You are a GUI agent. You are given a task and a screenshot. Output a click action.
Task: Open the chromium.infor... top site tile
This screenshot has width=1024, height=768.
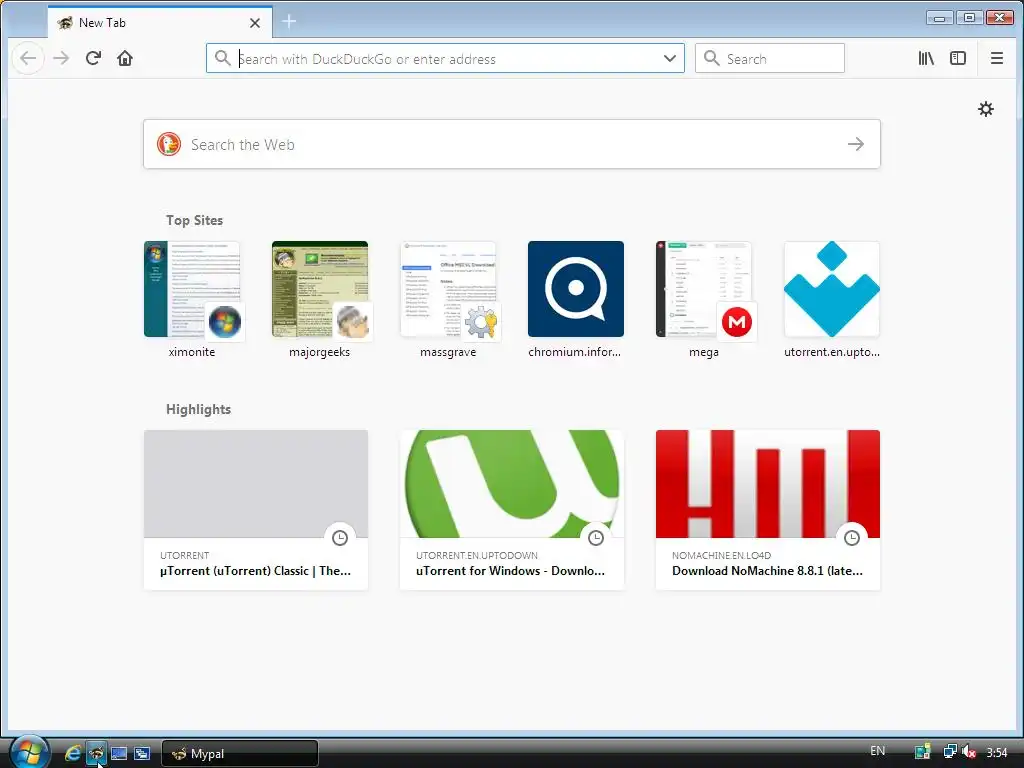pyautogui.click(x=576, y=289)
